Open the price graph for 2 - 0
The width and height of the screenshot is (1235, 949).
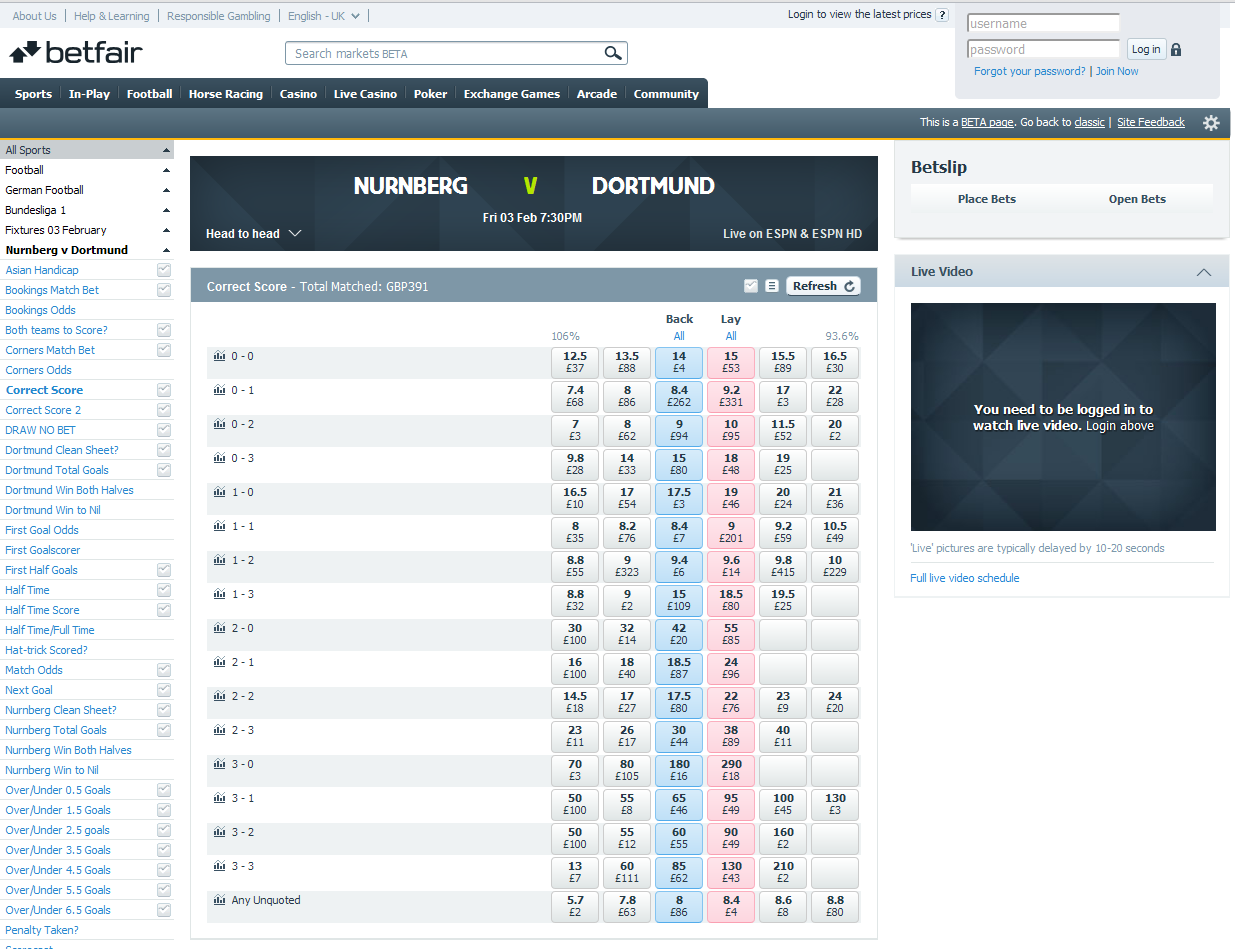pyautogui.click(x=219, y=628)
